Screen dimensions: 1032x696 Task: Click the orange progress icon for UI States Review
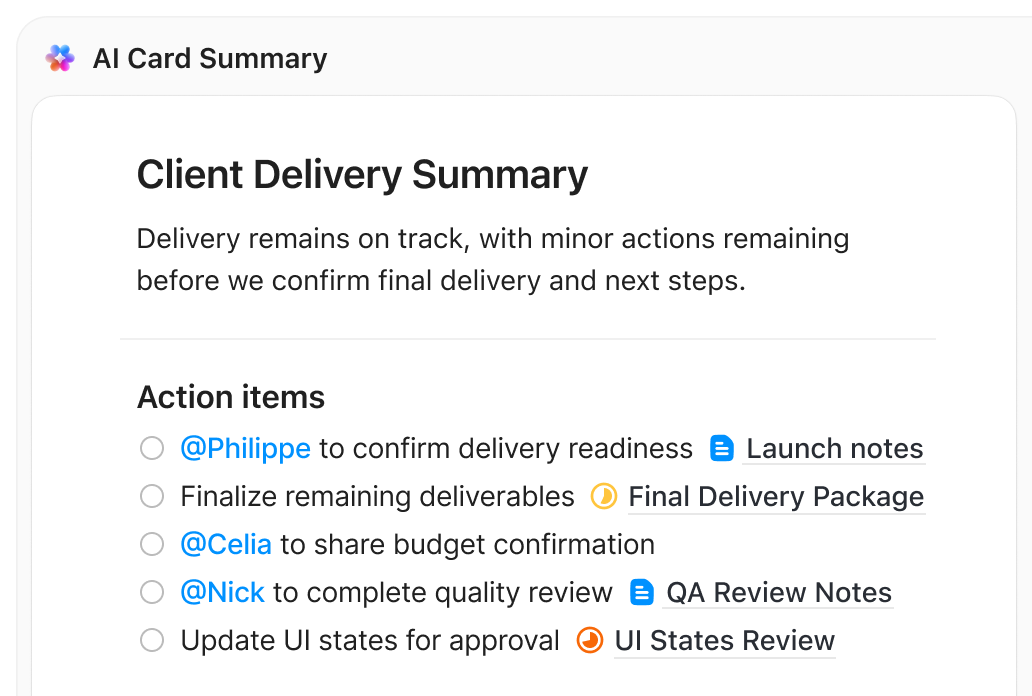coord(589,640)
